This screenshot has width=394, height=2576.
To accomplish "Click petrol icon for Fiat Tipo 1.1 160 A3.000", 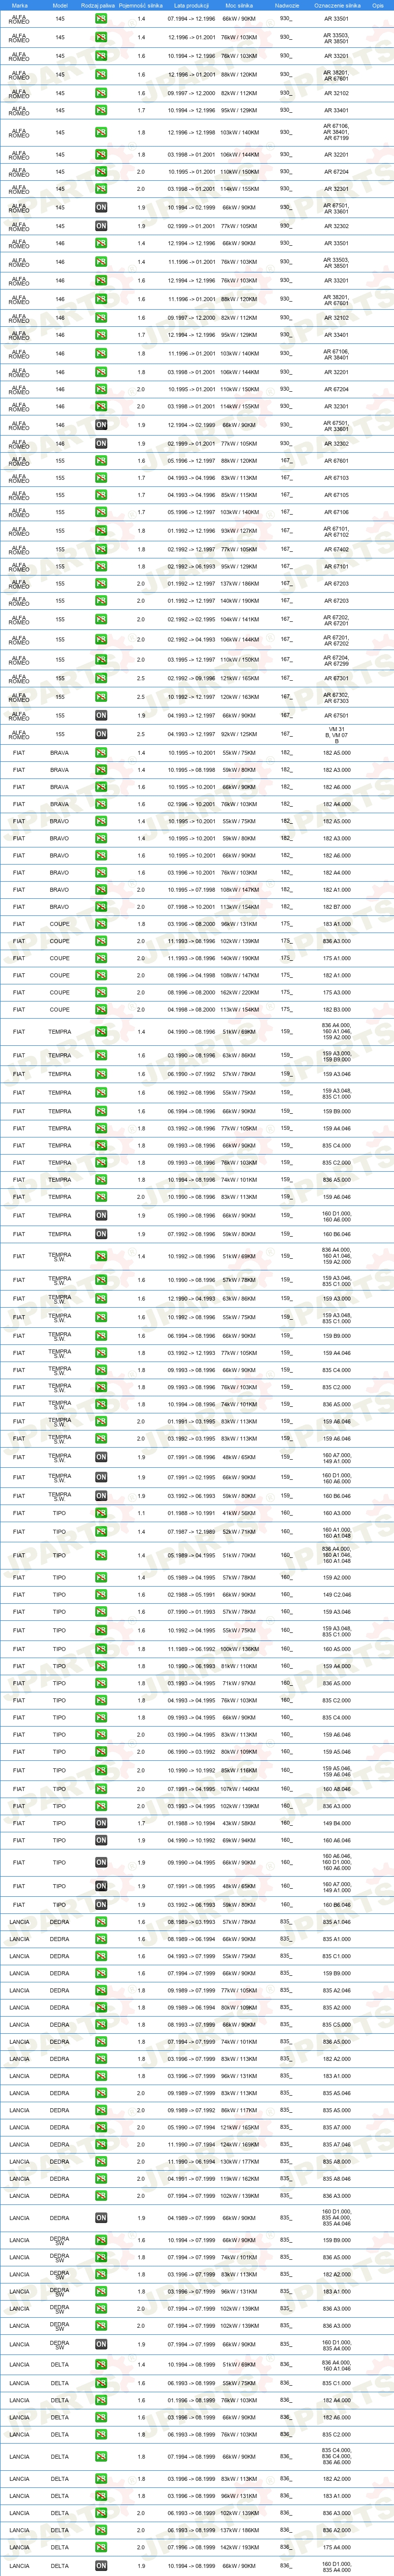I will [101, 1513].
